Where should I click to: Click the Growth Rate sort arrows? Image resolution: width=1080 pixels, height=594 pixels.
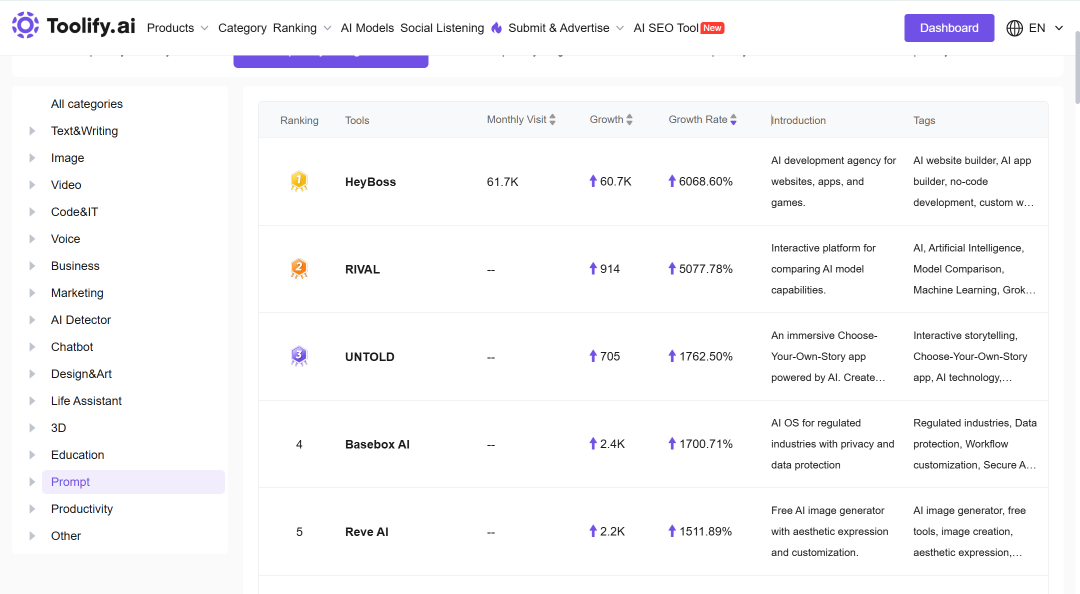coord(734,120)
